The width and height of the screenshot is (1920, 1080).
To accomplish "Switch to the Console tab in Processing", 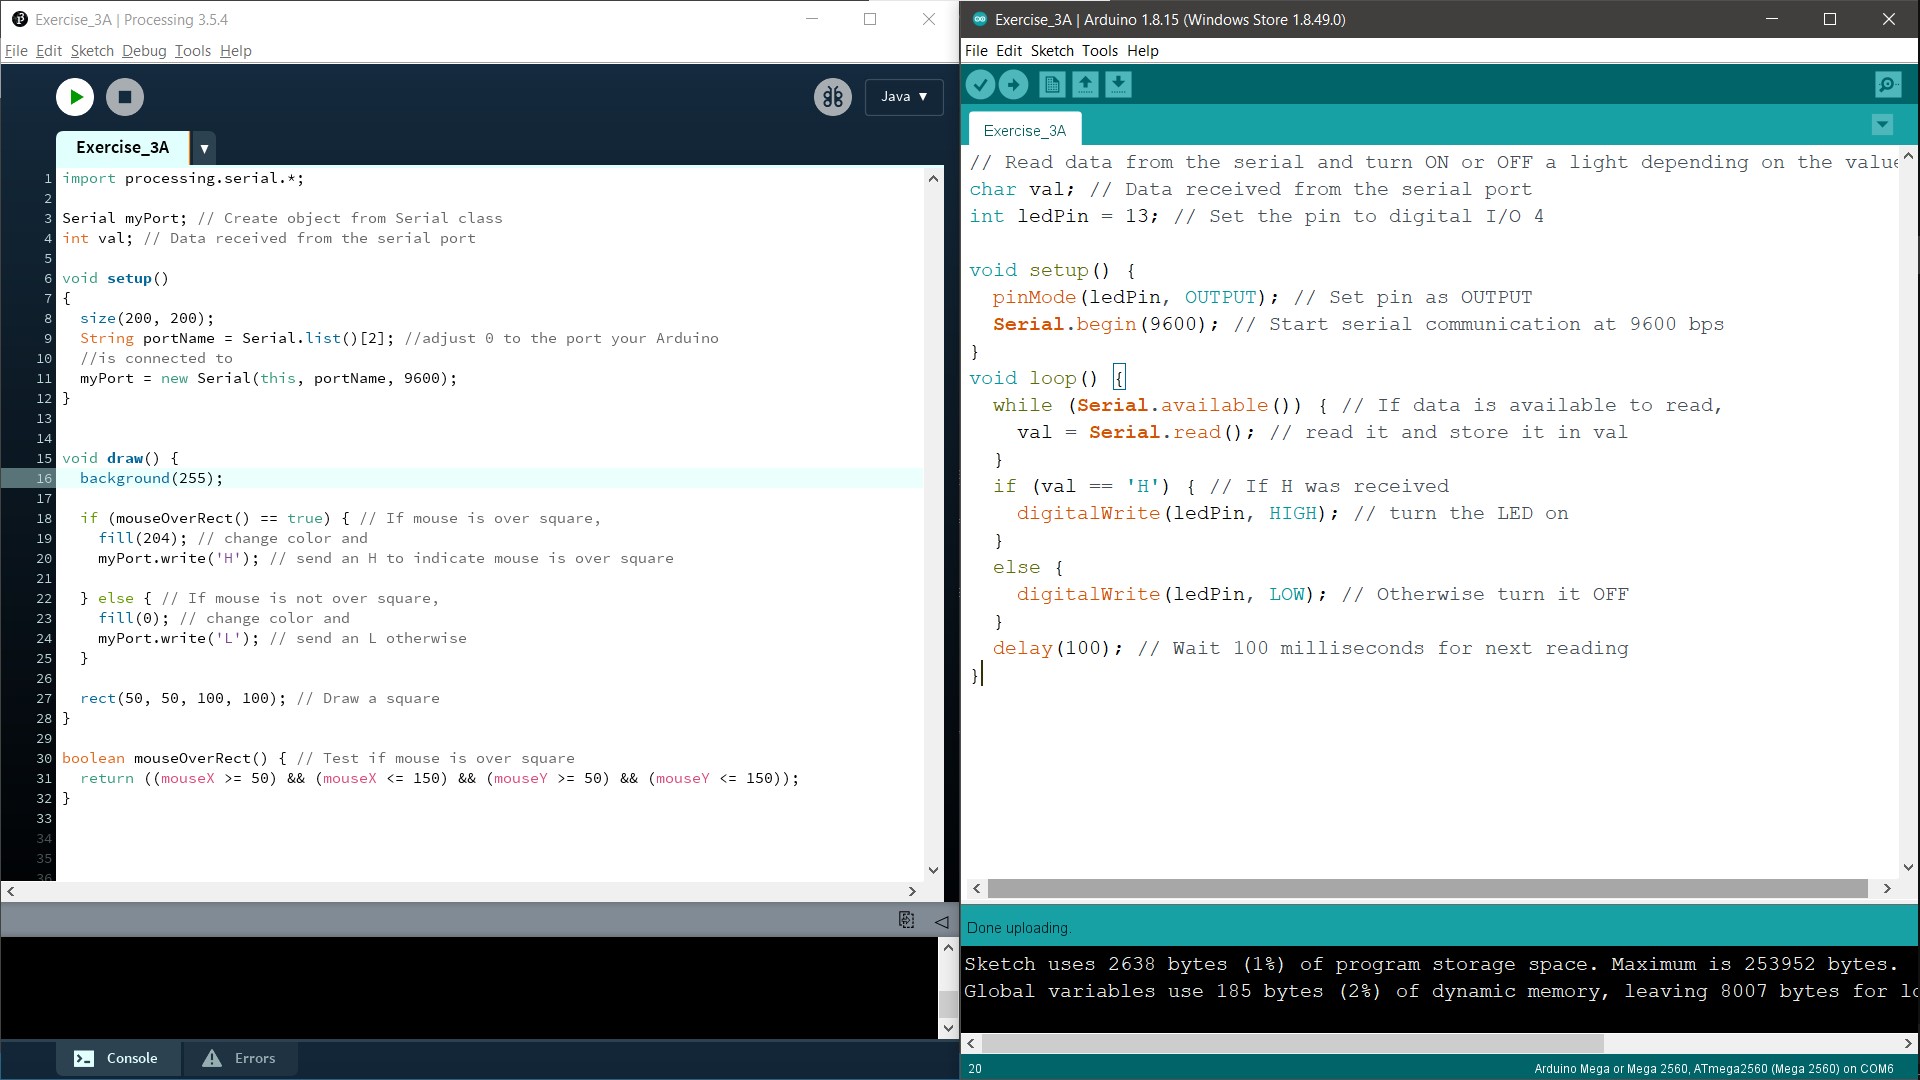I will [118, 1058].
